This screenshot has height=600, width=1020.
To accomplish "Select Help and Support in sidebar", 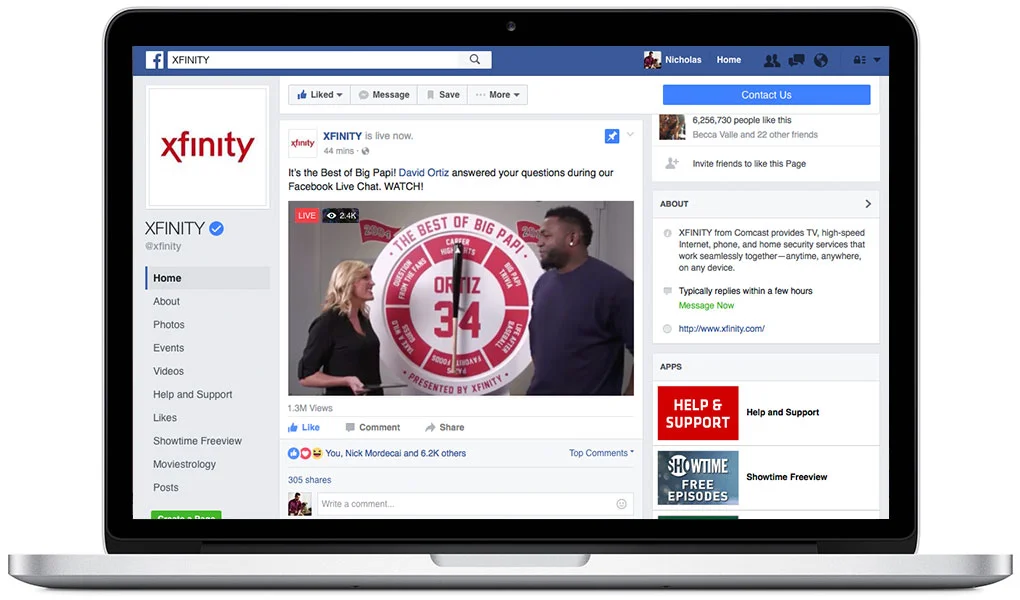I will pyautogui.click(x=193, y=394).
